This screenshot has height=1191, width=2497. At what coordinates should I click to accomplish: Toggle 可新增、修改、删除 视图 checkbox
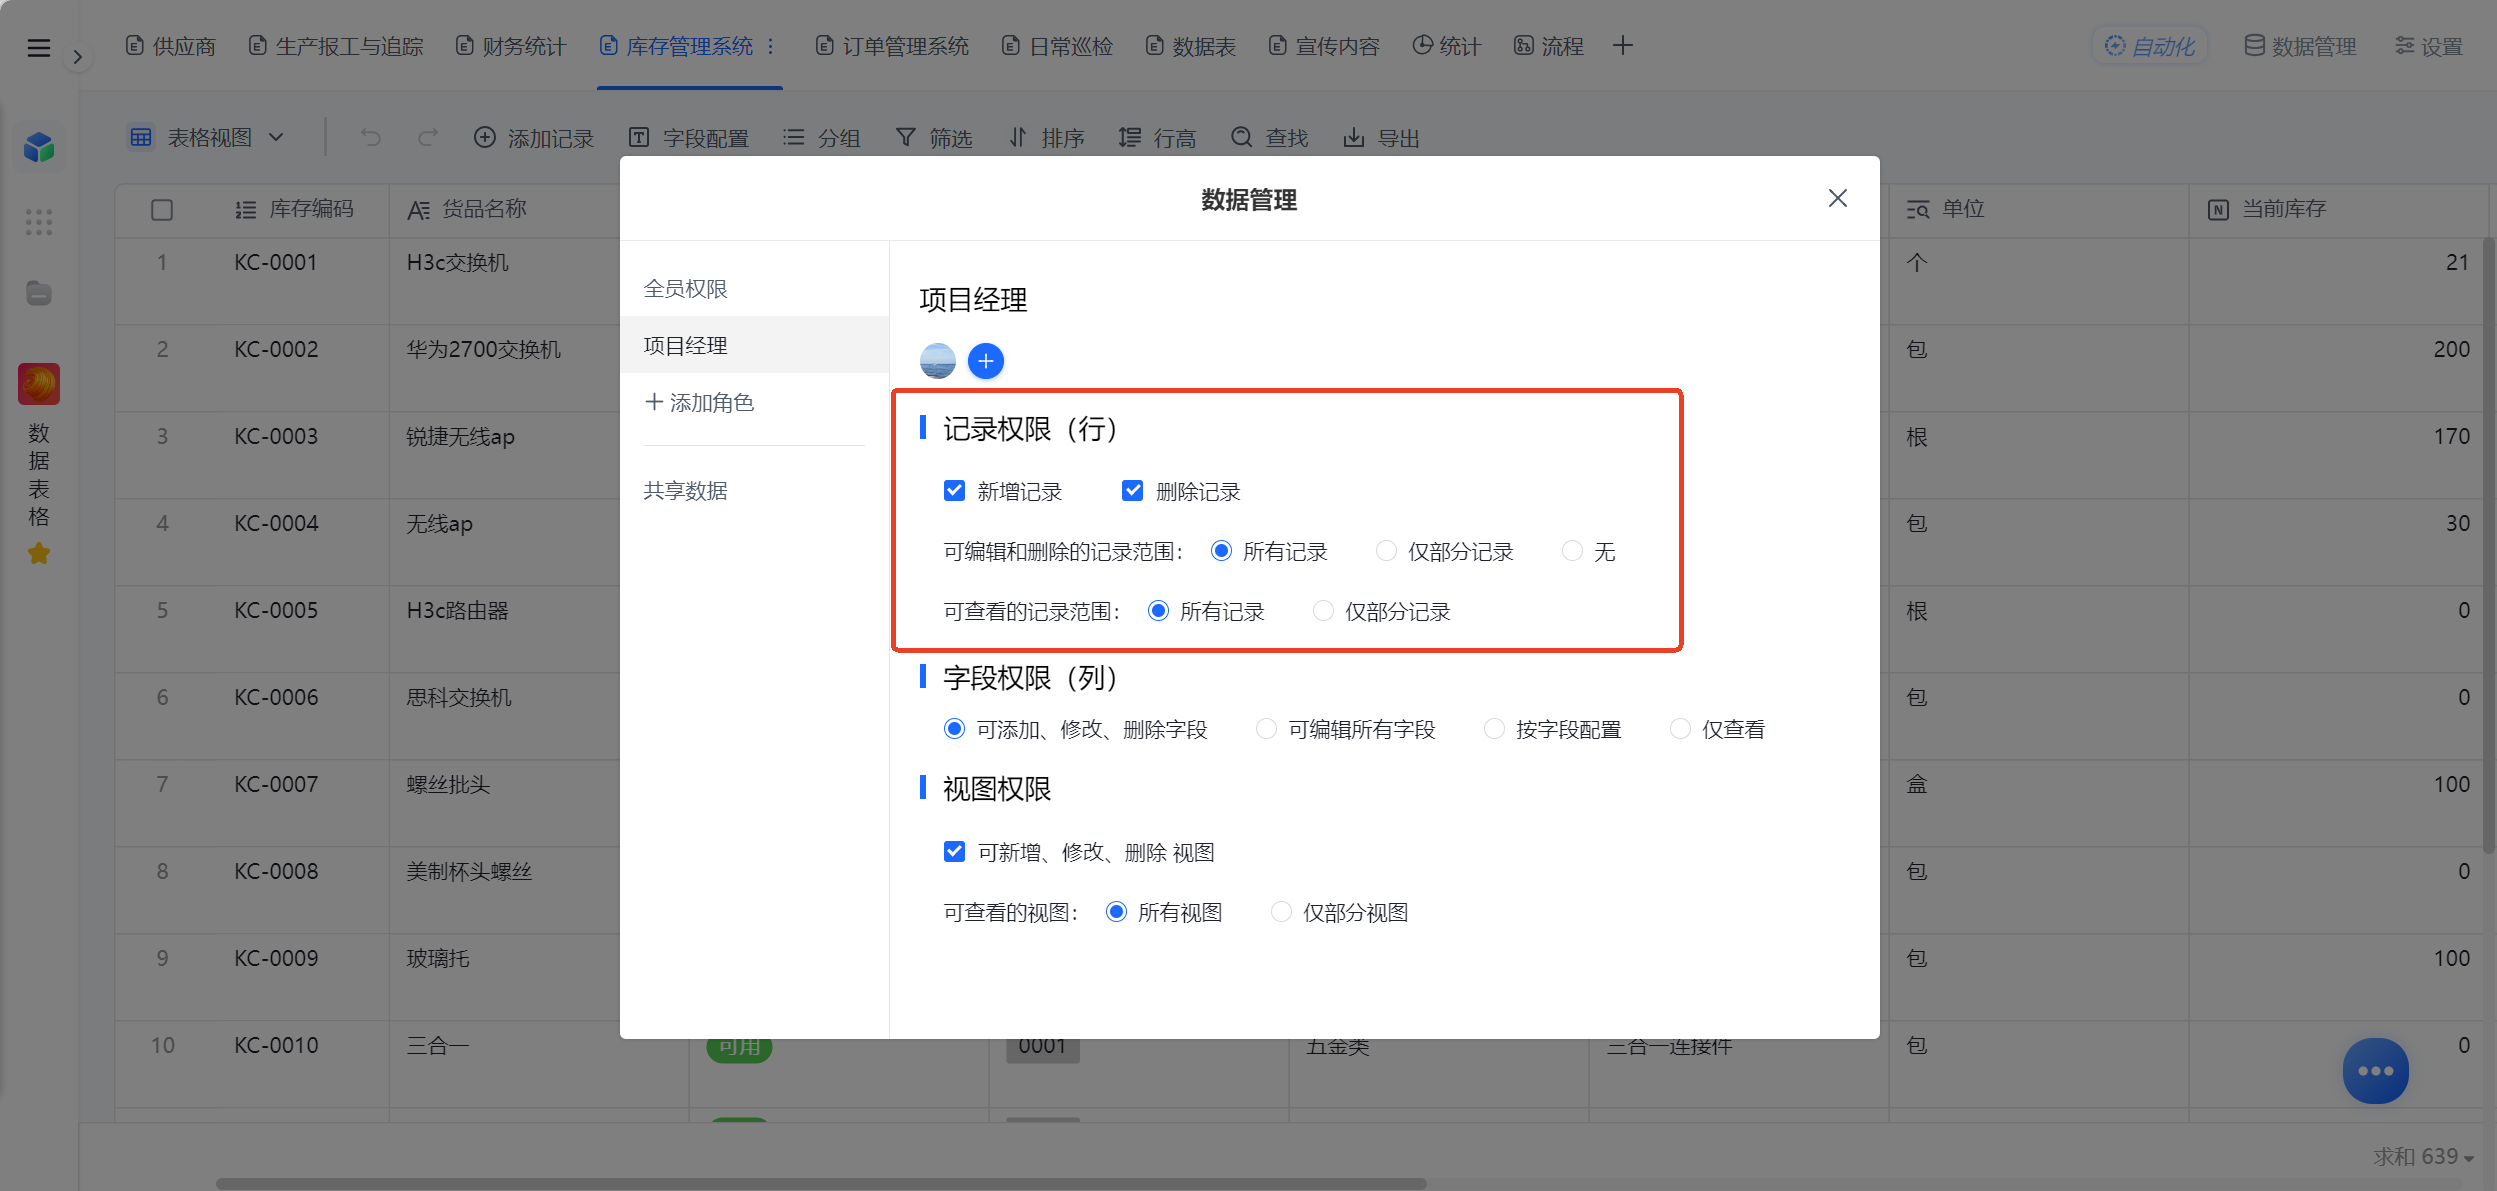point(954,852)
